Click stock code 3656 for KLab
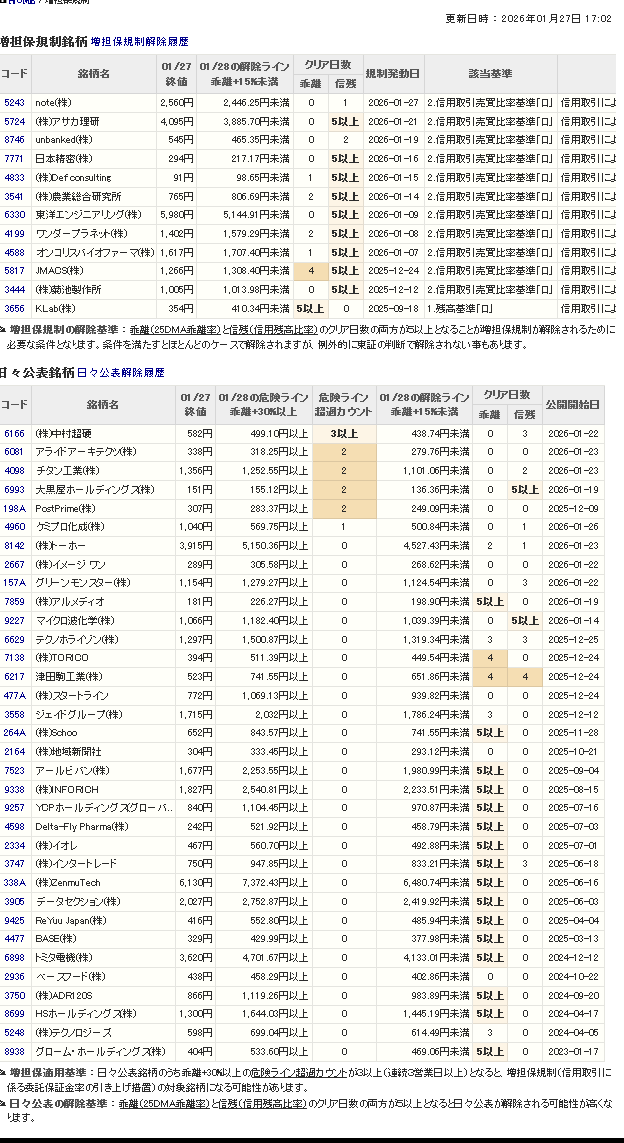 click(14, 308)
